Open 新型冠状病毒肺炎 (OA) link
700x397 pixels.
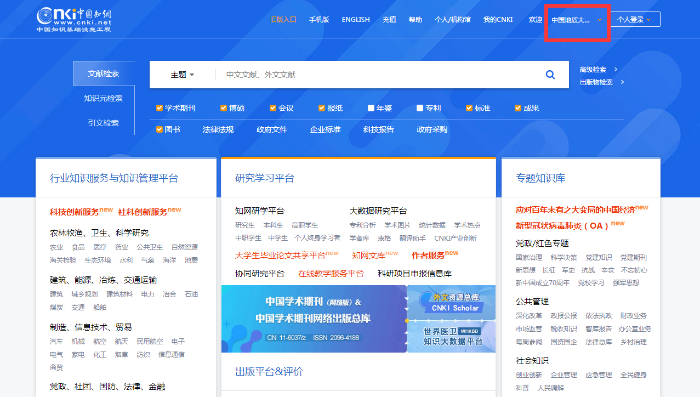pos(562,226)
